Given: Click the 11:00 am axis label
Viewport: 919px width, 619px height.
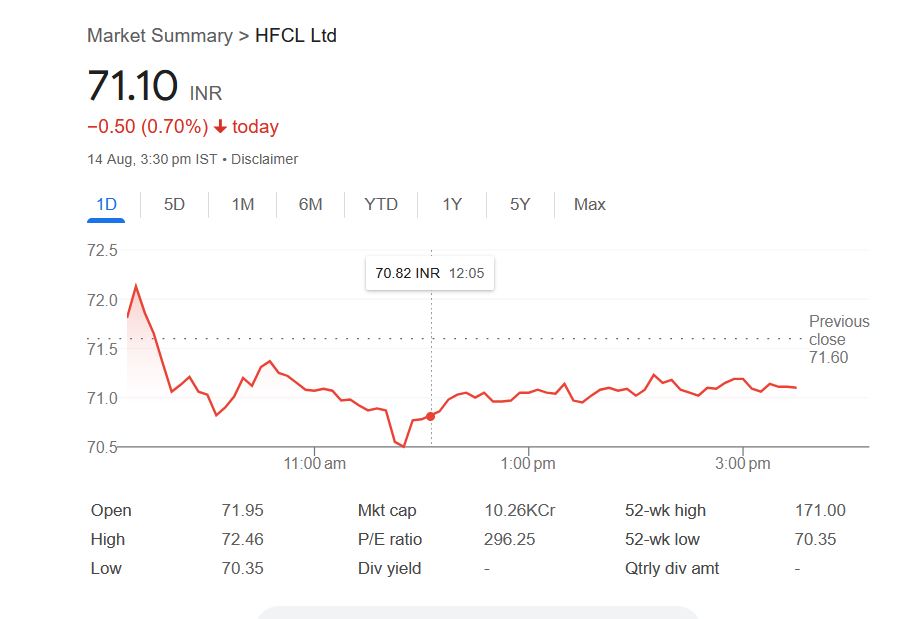Looking at the screenshot, I should coord(315,464).
